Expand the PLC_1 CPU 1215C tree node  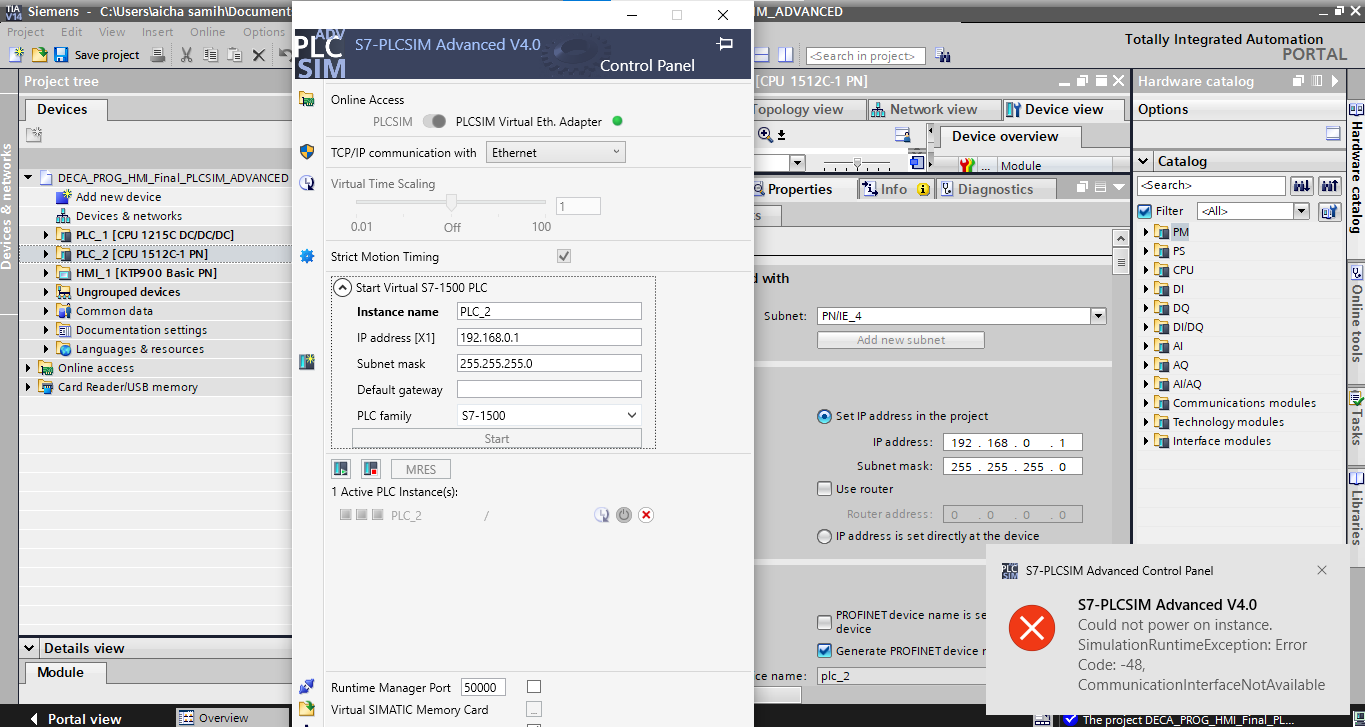tap(46, 235)
